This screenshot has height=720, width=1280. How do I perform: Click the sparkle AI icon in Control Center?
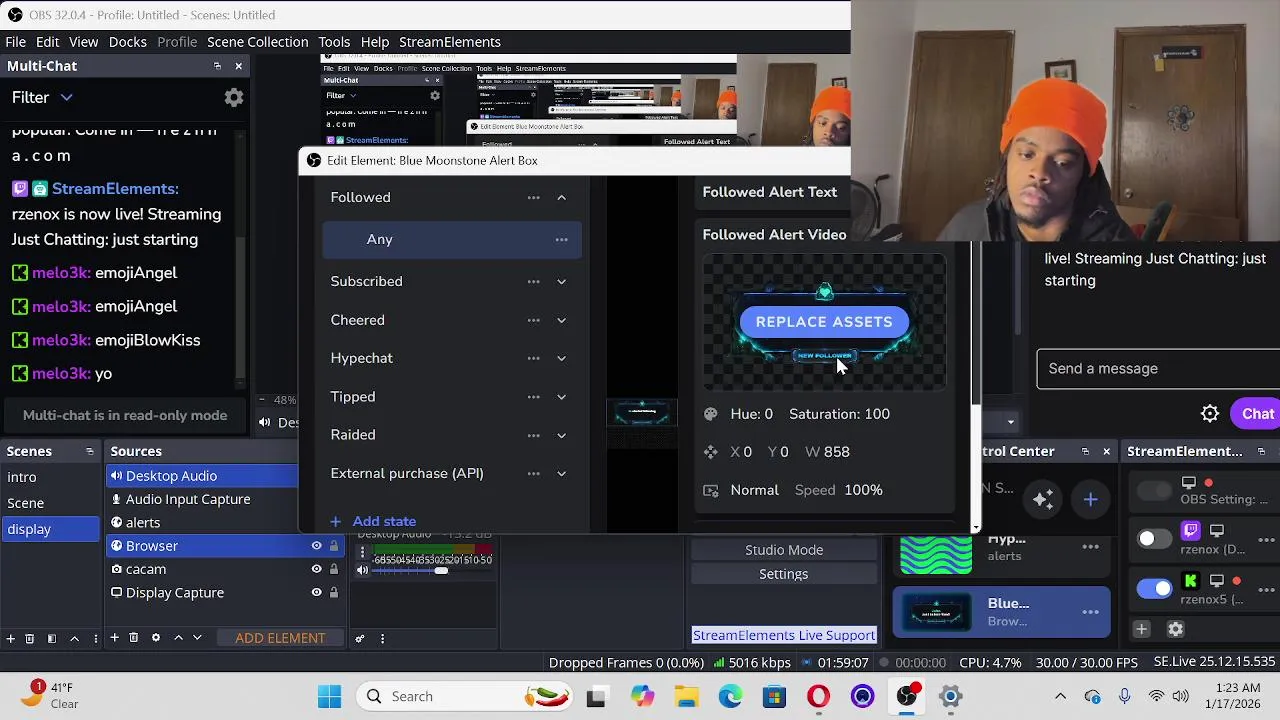(x=1043, y=499)
